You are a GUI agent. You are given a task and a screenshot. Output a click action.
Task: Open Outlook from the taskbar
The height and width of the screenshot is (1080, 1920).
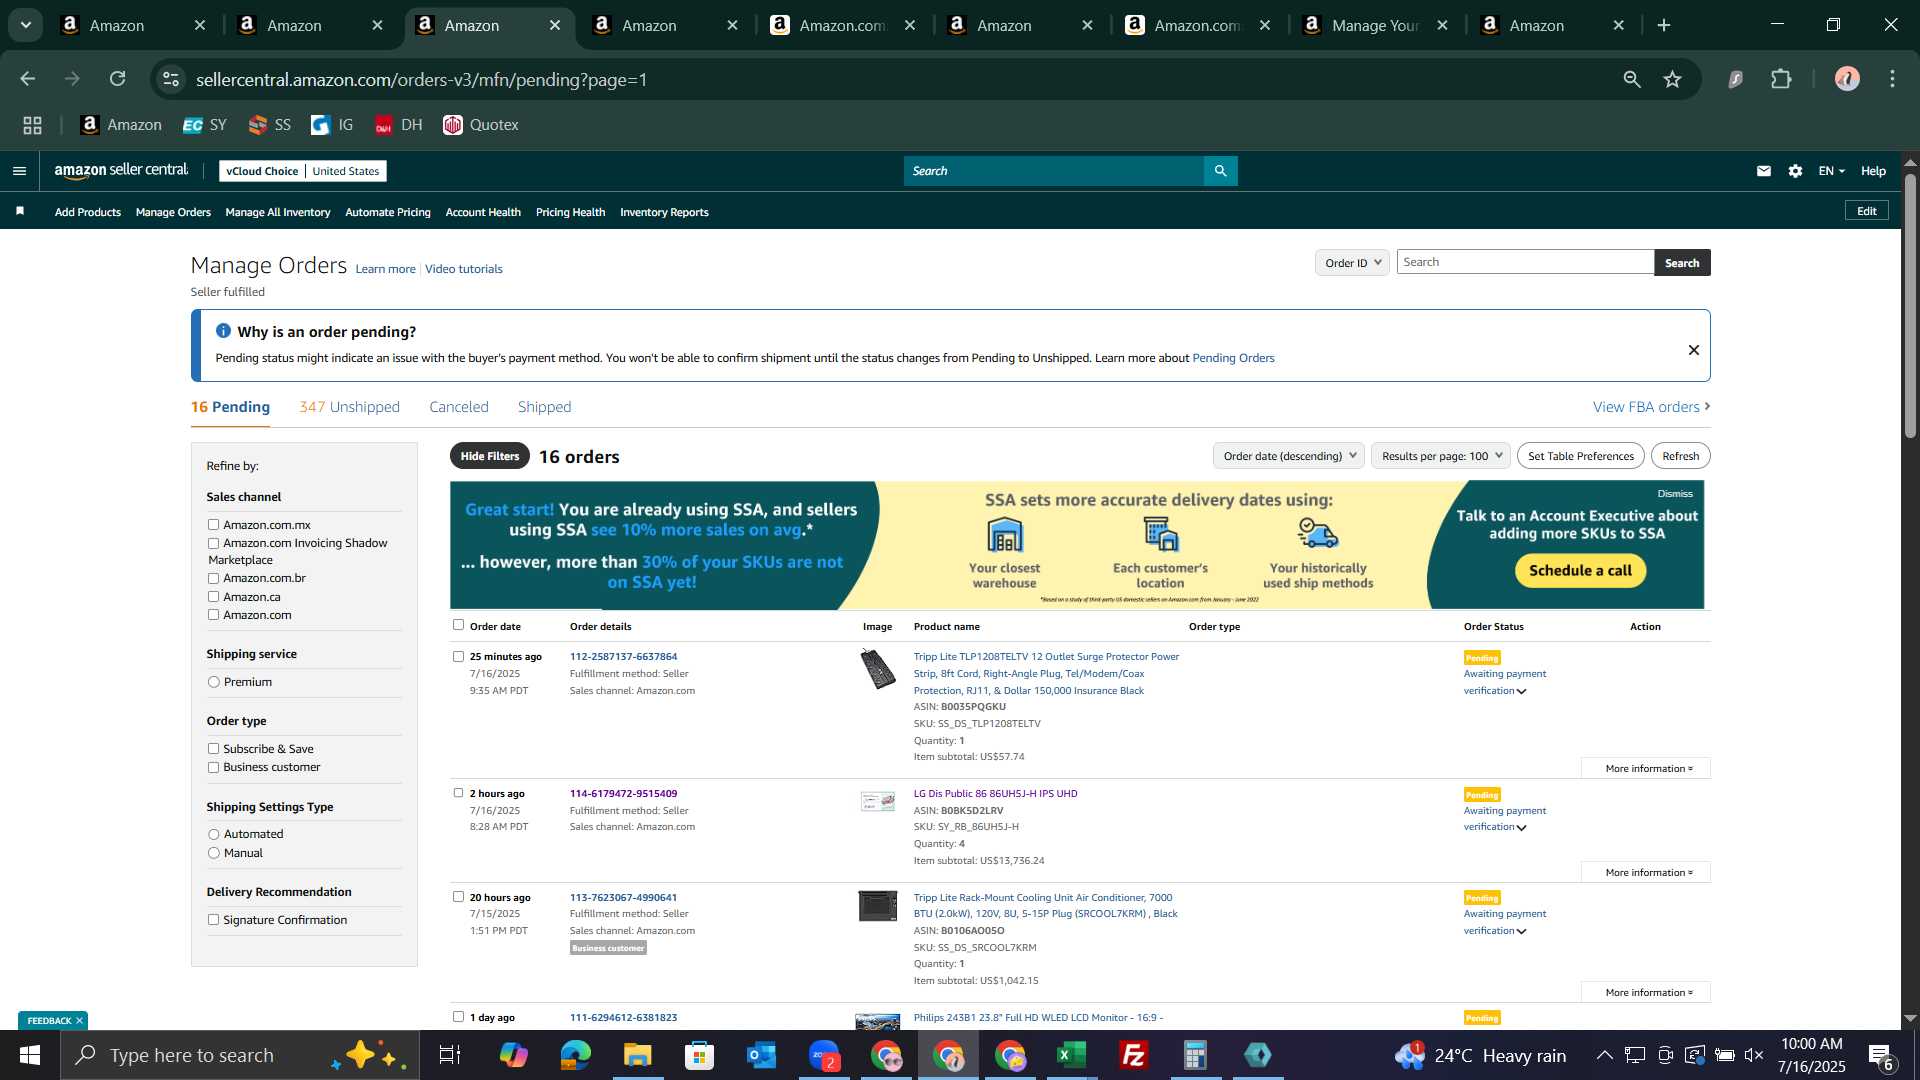point(762,1055)
